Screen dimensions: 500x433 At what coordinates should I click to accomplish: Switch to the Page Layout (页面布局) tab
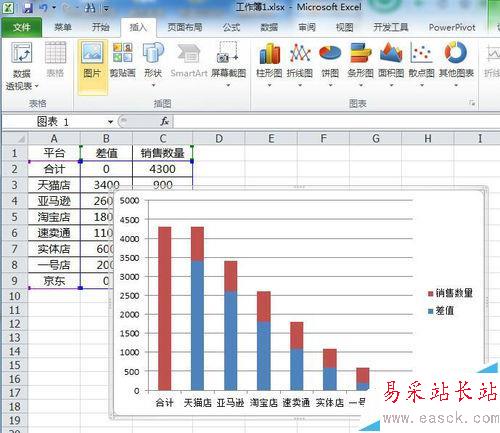[x=185, y=27]
